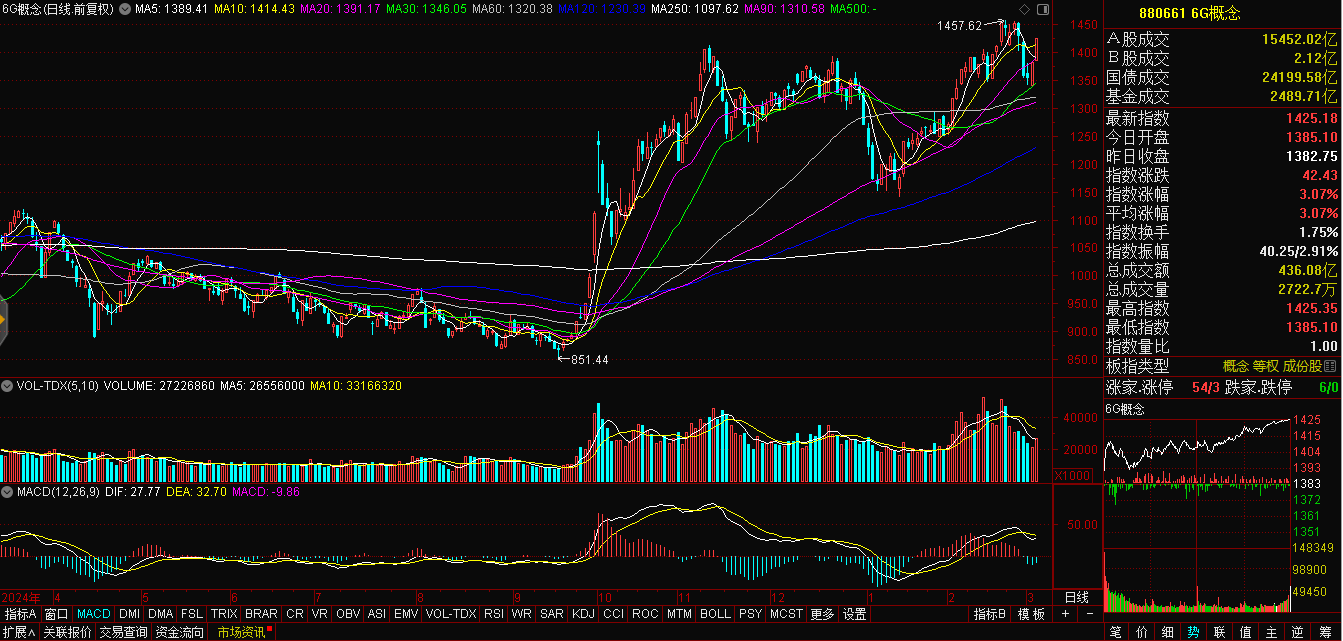
Task: Open 更多 for more indicators
Action: click(822, 614)
